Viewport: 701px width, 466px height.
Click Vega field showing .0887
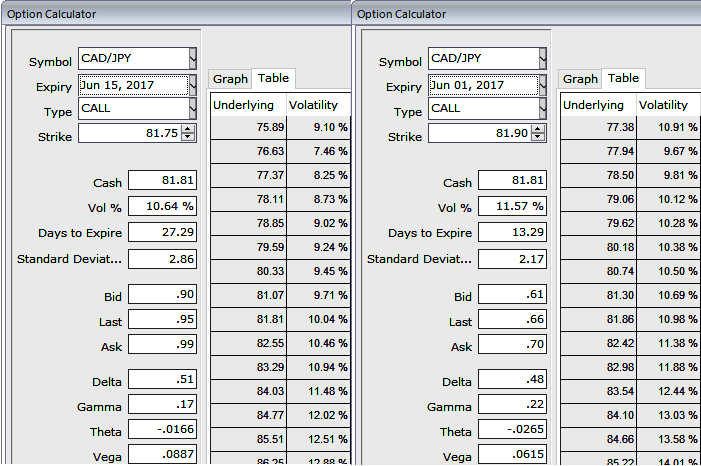point(162,454)
